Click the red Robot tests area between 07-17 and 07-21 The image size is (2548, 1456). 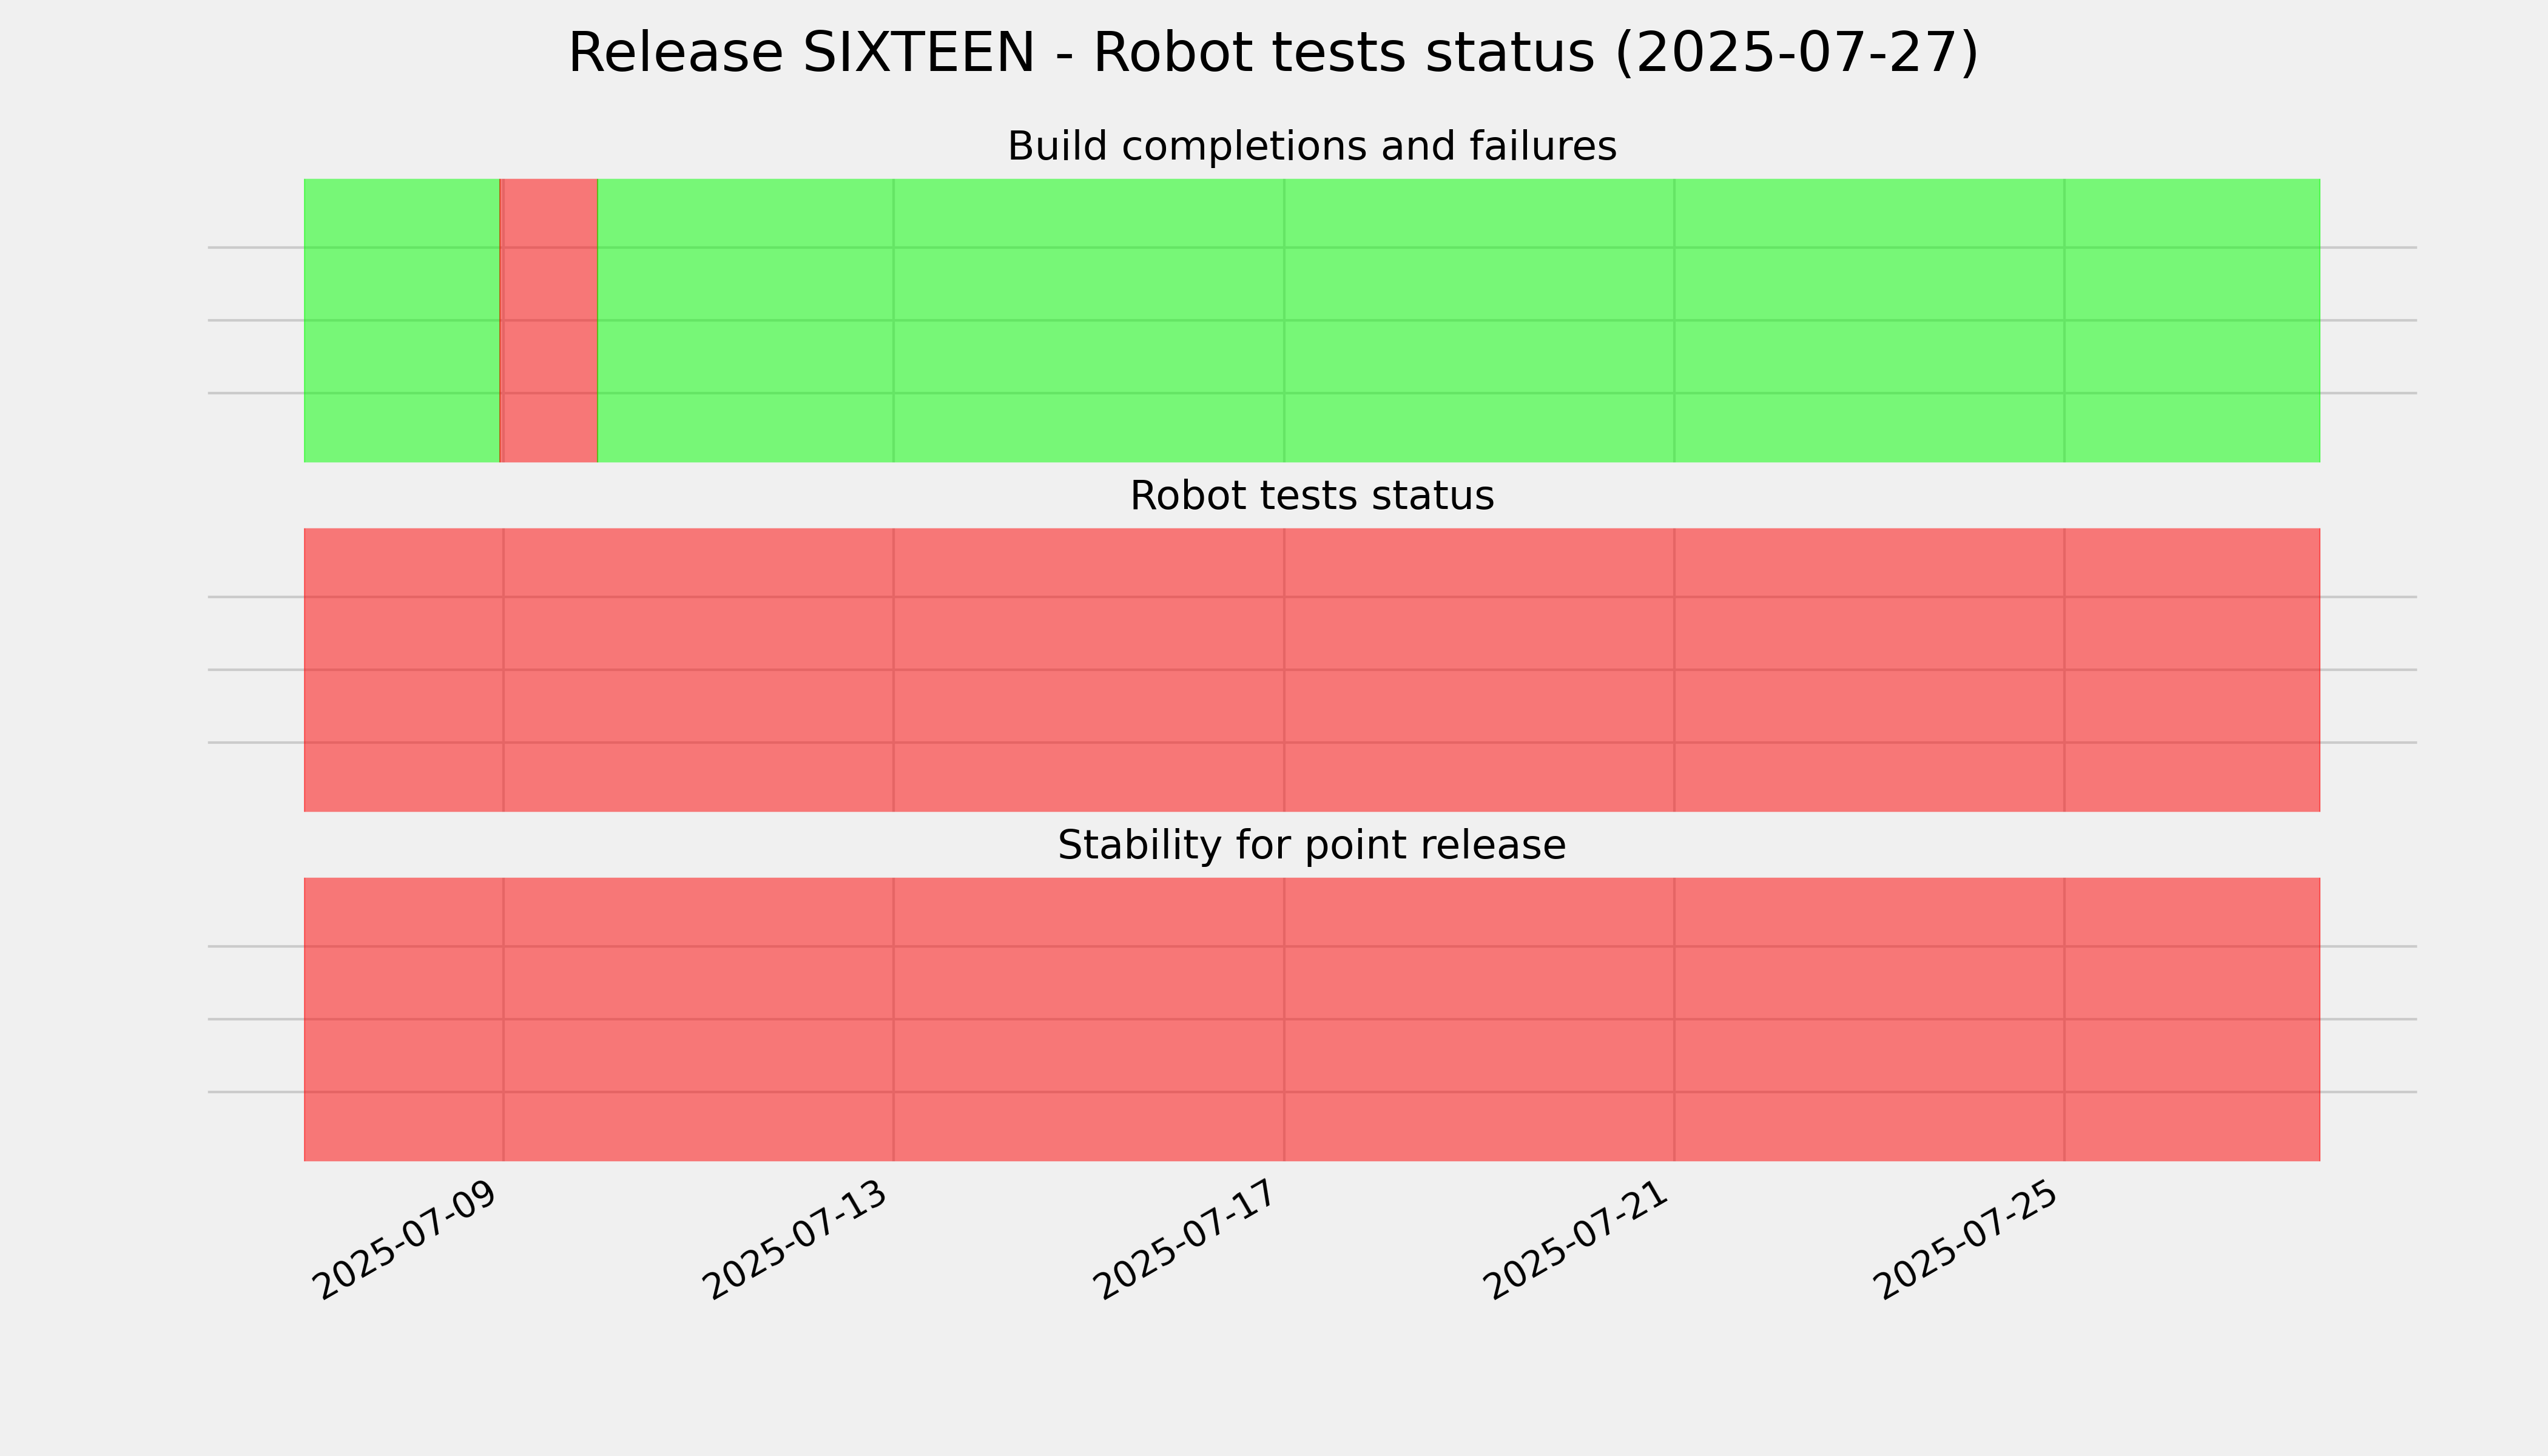point(1479,670)
